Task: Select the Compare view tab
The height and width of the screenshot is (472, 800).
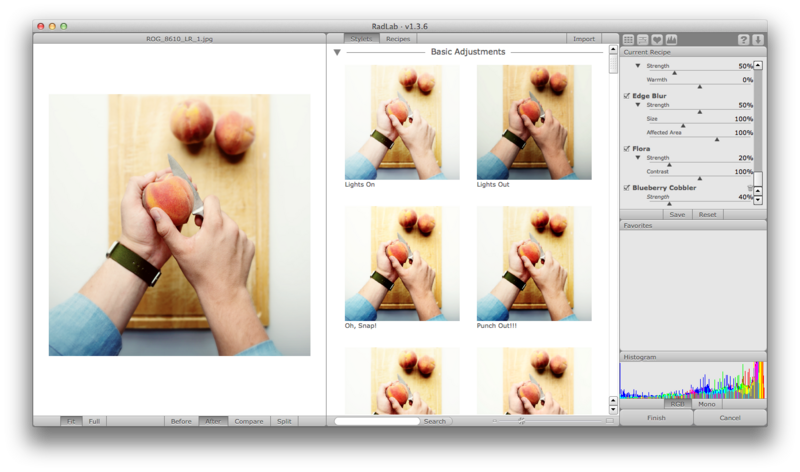Action: click(x=248, y=421)
